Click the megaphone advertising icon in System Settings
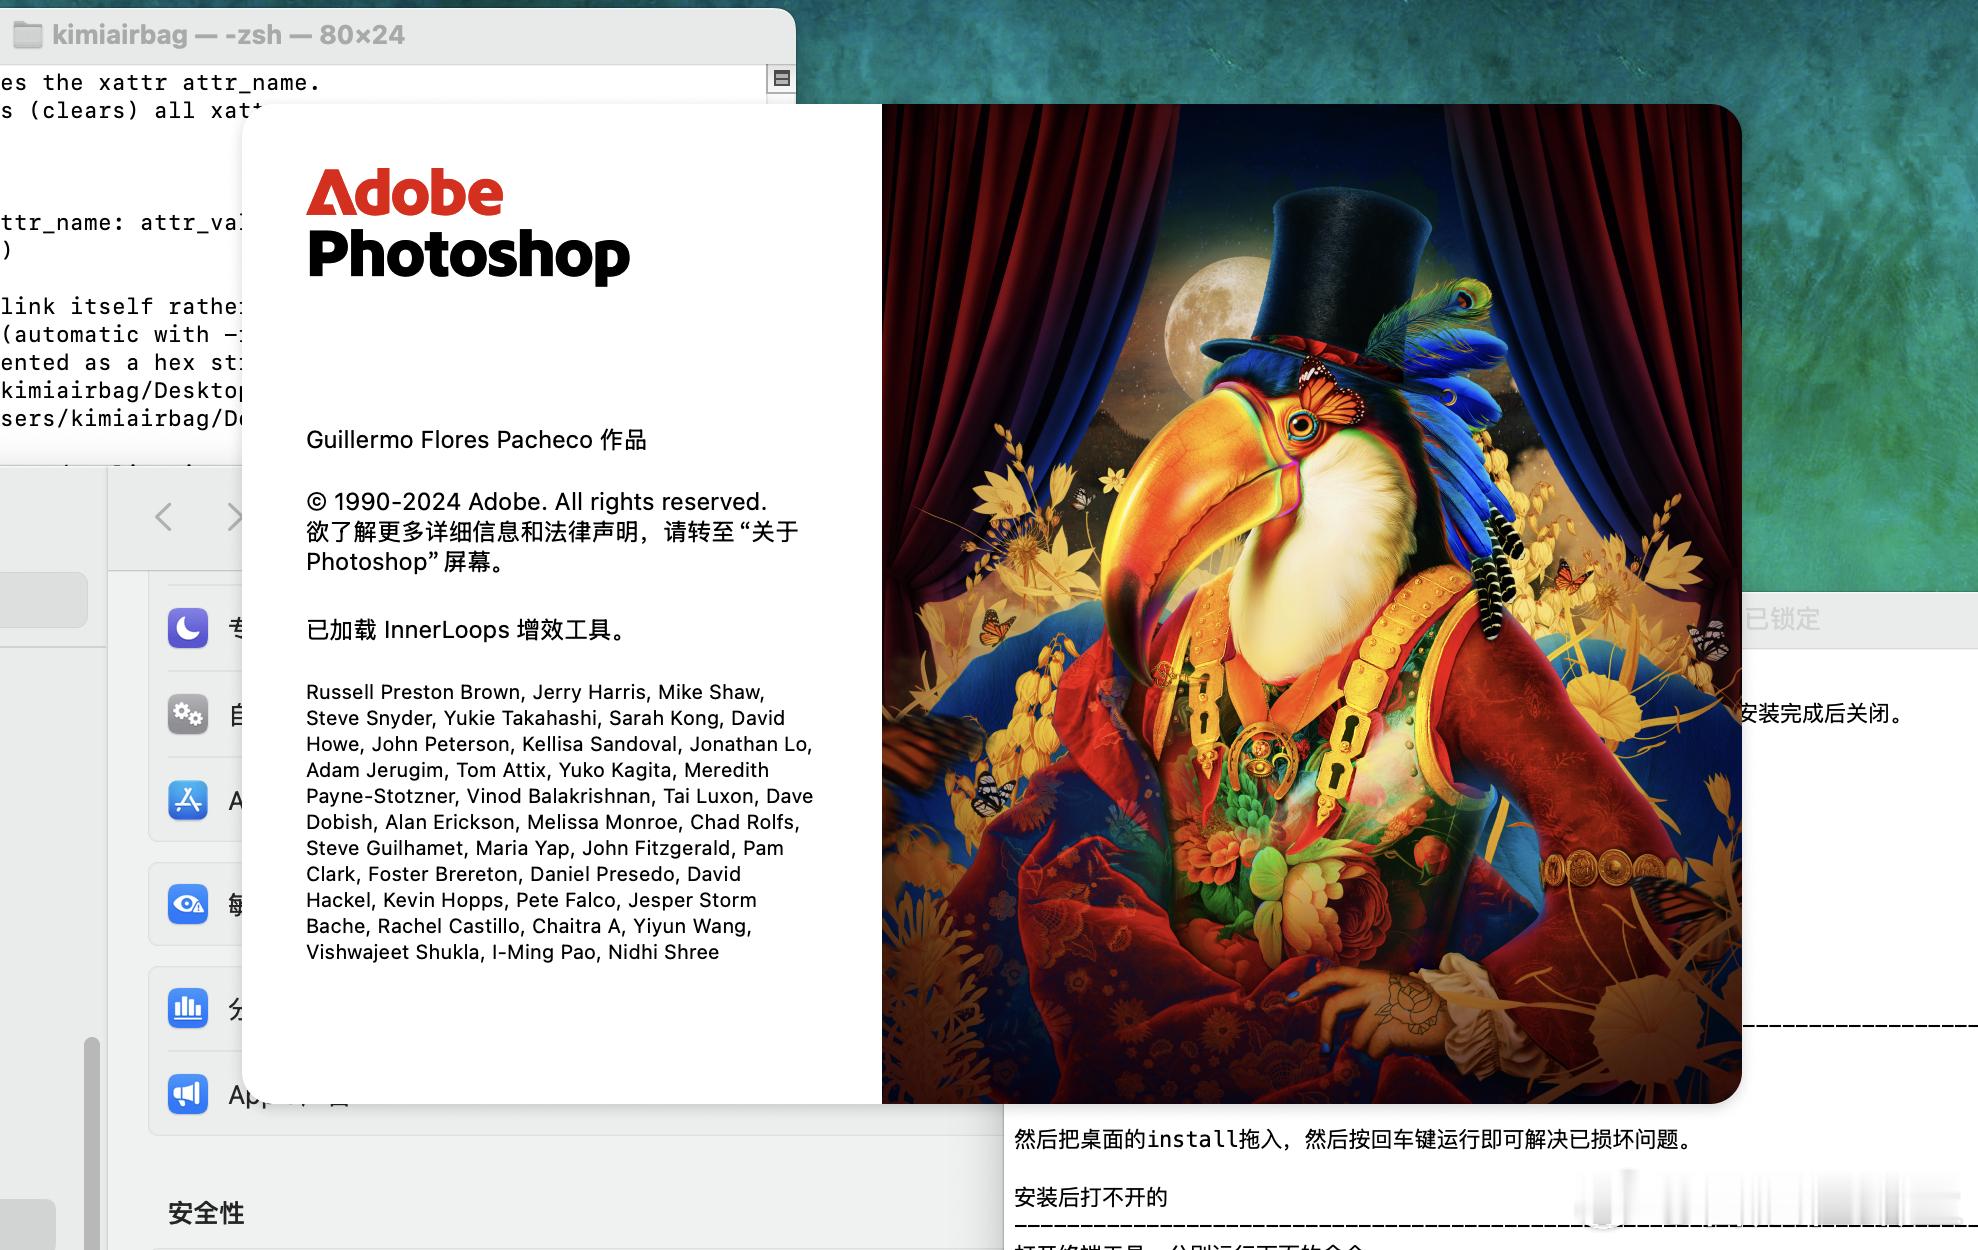 tap(188, 1094)
